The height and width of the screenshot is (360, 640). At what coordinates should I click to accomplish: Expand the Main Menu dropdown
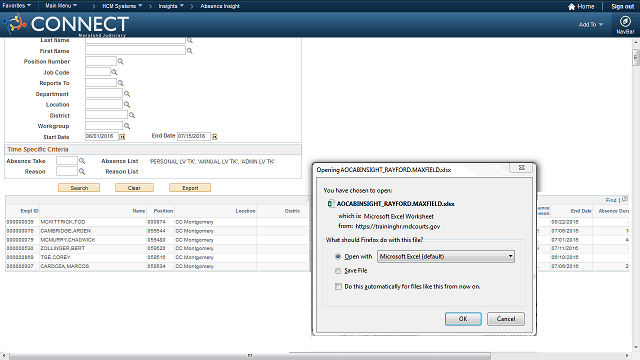click(61, 6)
